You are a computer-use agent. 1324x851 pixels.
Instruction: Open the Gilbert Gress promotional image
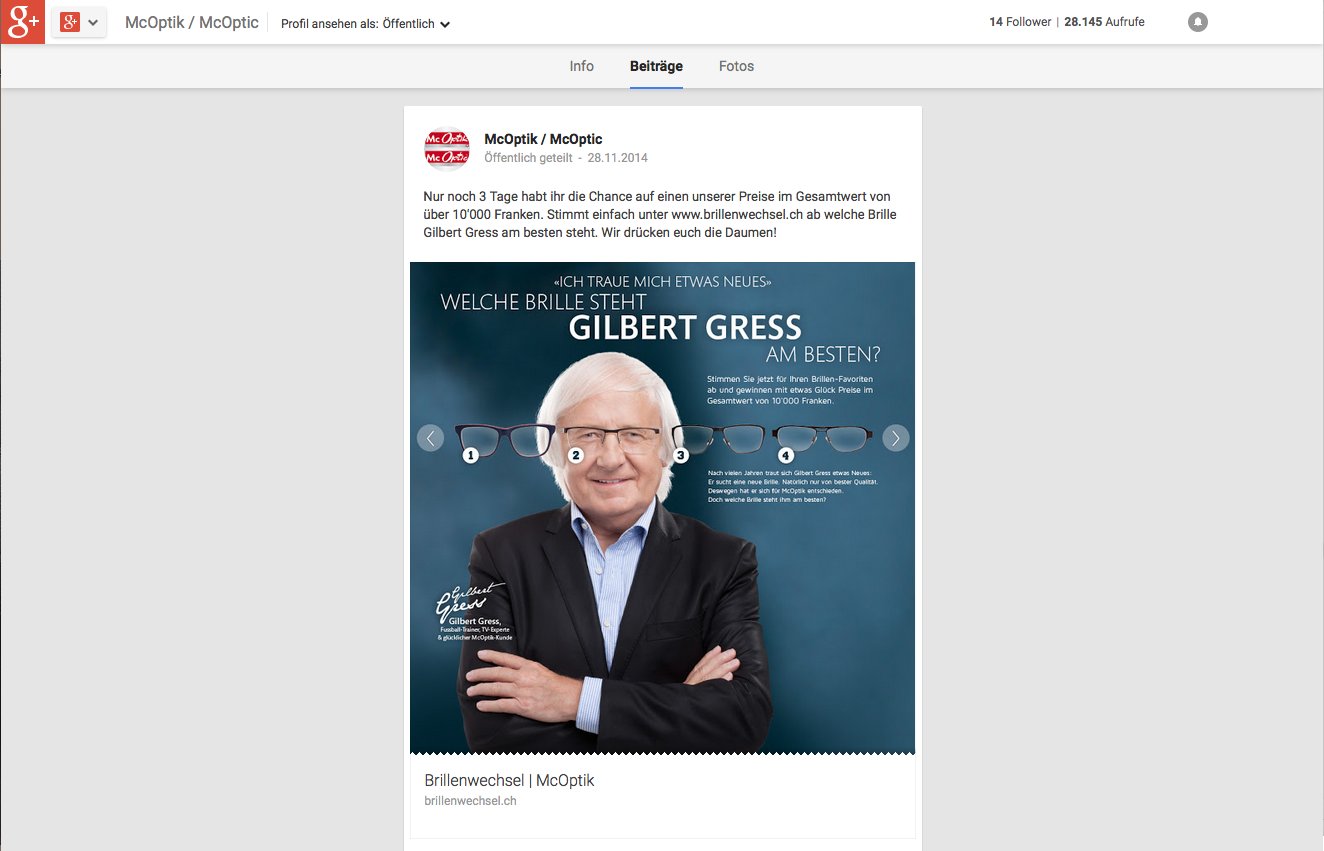point(662,508)
